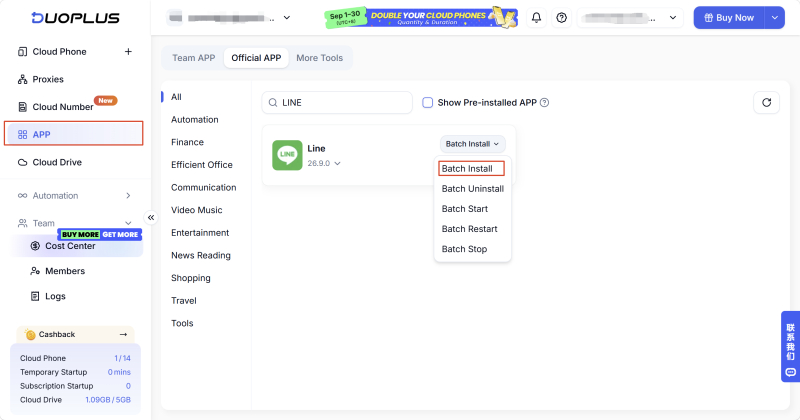Collapse the sidebar with double-arrow icon

point(151,217)
